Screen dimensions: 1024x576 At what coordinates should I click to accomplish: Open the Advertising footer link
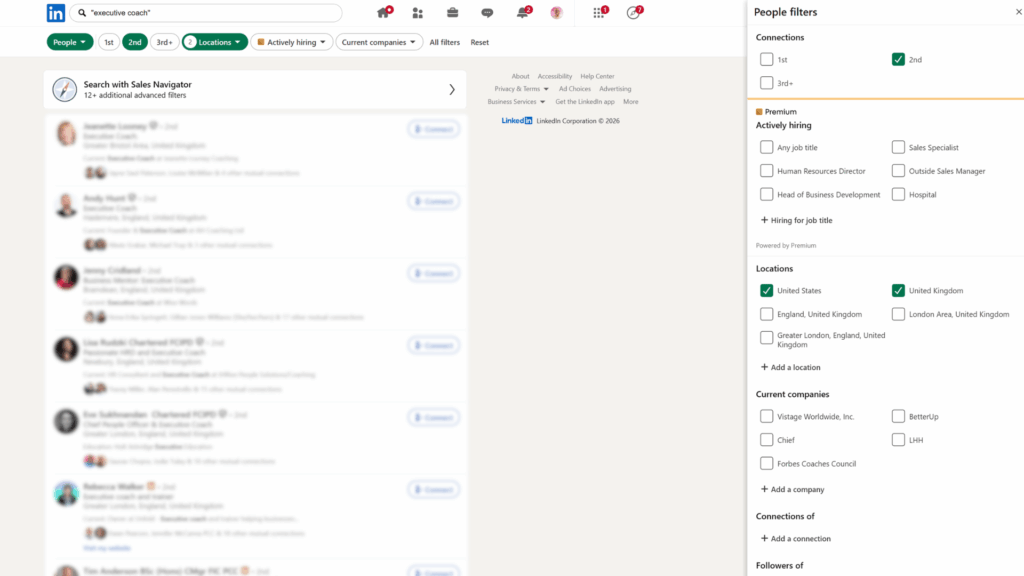[615, 89]
